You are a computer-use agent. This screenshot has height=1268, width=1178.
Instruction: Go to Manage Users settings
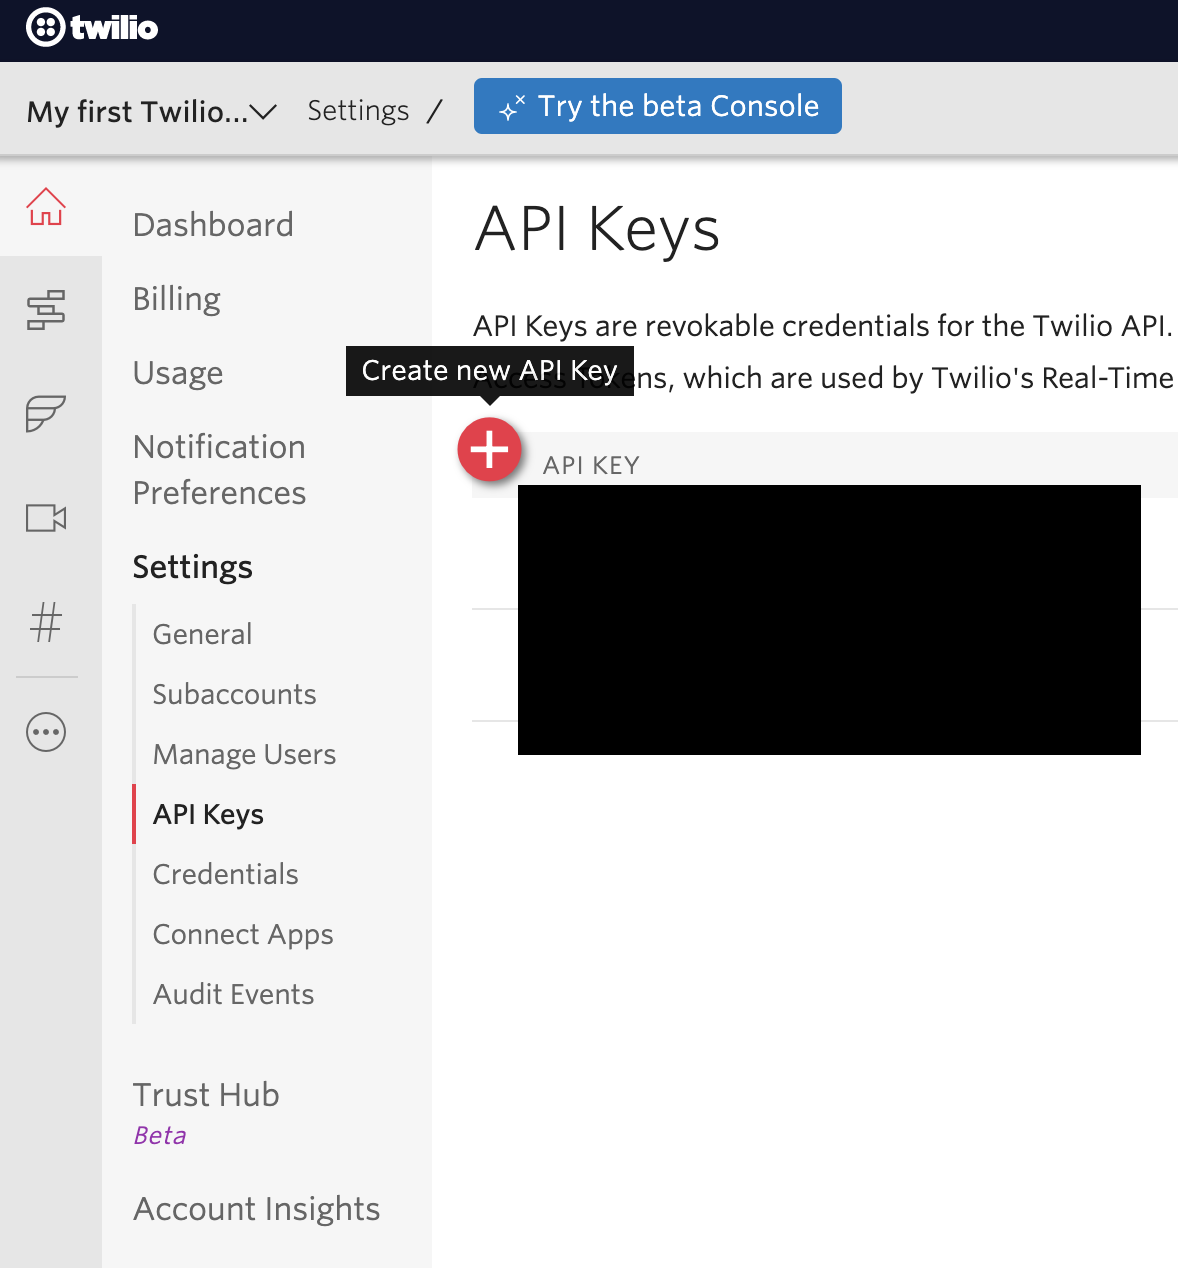[245, 754]
